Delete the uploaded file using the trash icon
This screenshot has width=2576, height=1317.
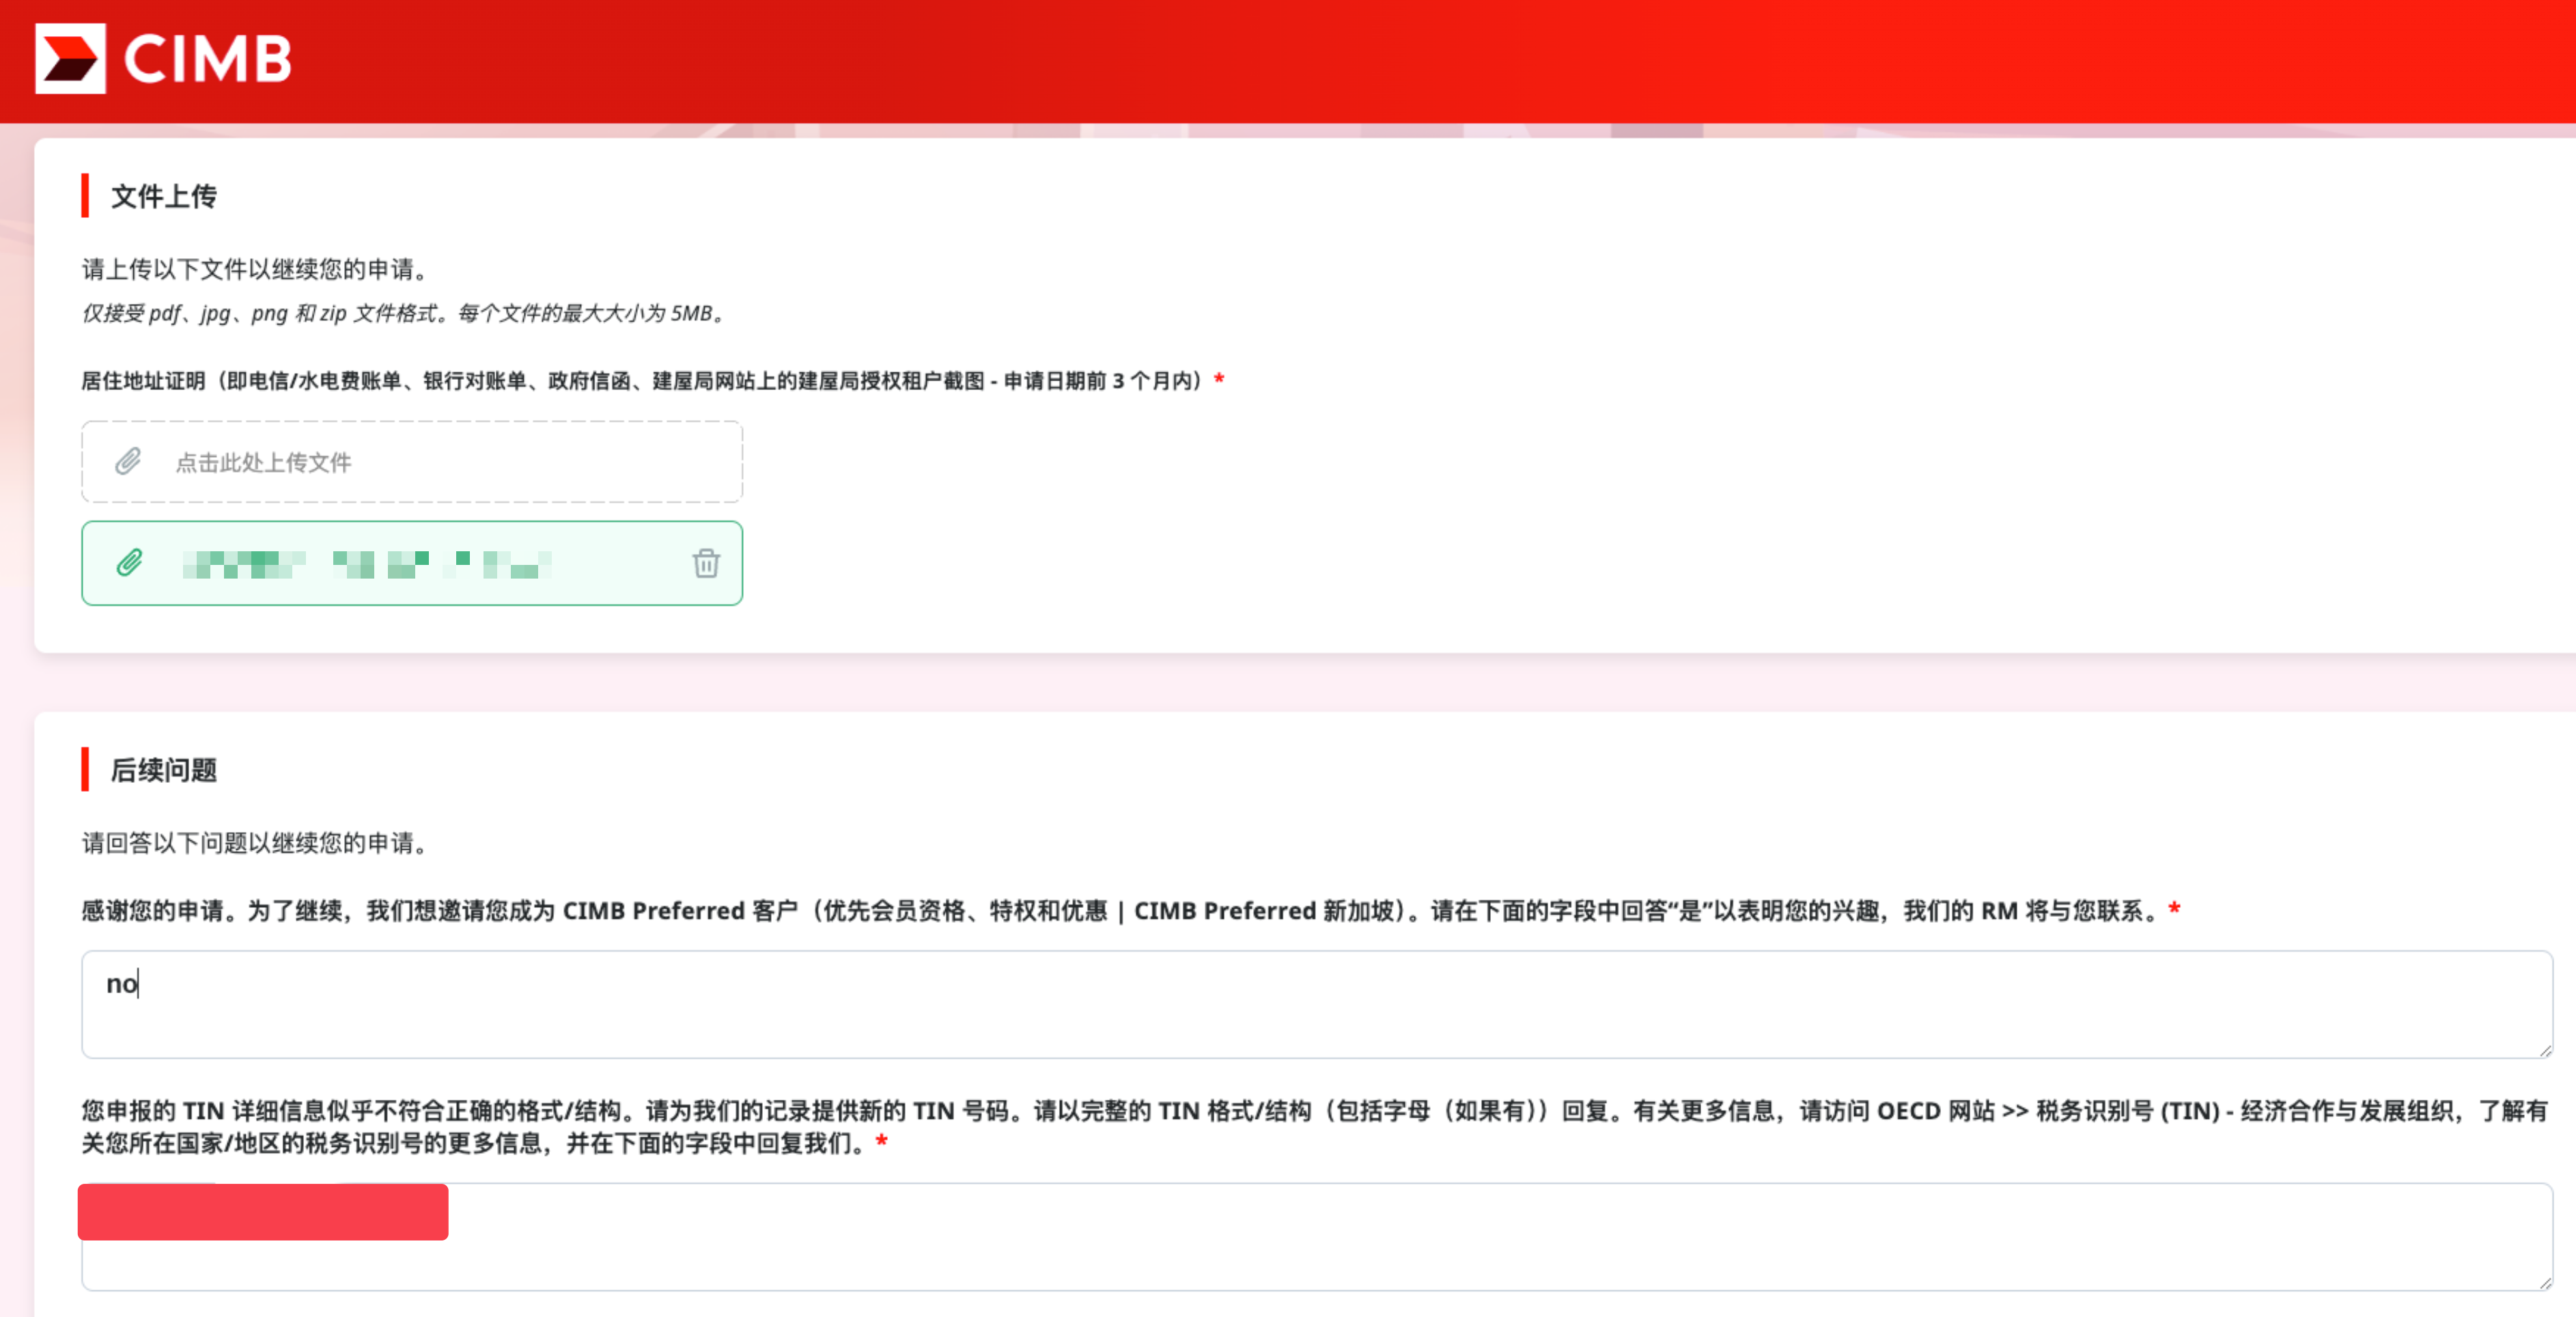click(707, 564)
